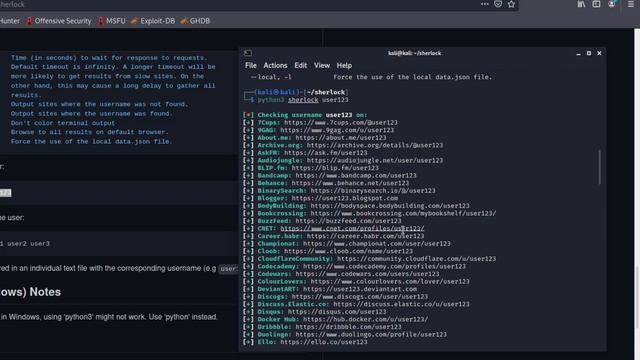The width and height of the screenshot is (640, 360).
Task: Click the Blogger result URL
Action: coord(344,198)
